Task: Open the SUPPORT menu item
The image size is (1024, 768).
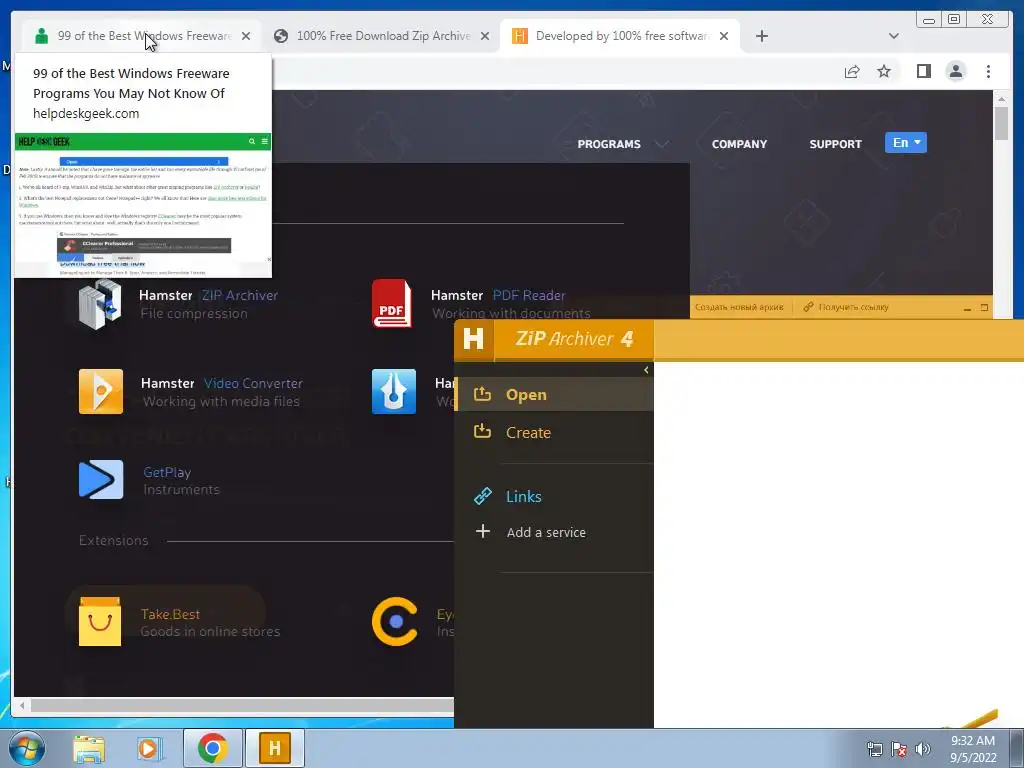Action: point(835,144)
